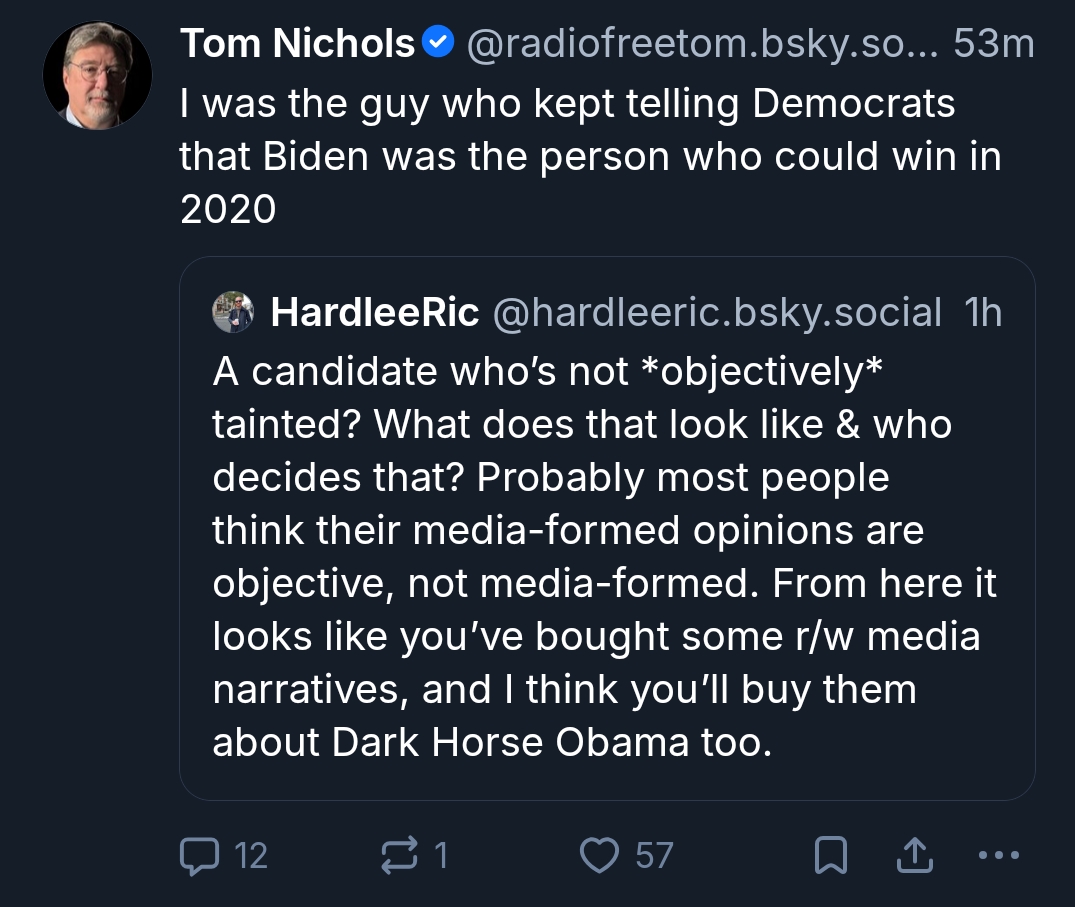Screen dimensions: 1075x907
Task: Bookmark this post
Action: pos(832,856)
